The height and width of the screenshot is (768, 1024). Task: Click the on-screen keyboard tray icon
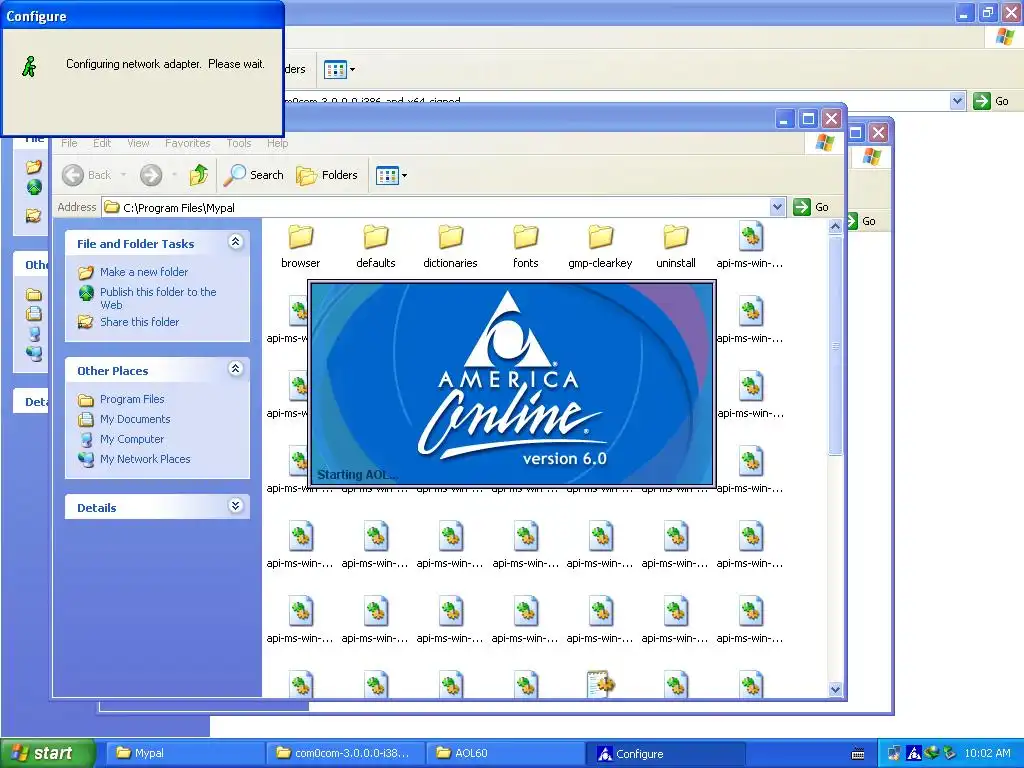[857, 754]
